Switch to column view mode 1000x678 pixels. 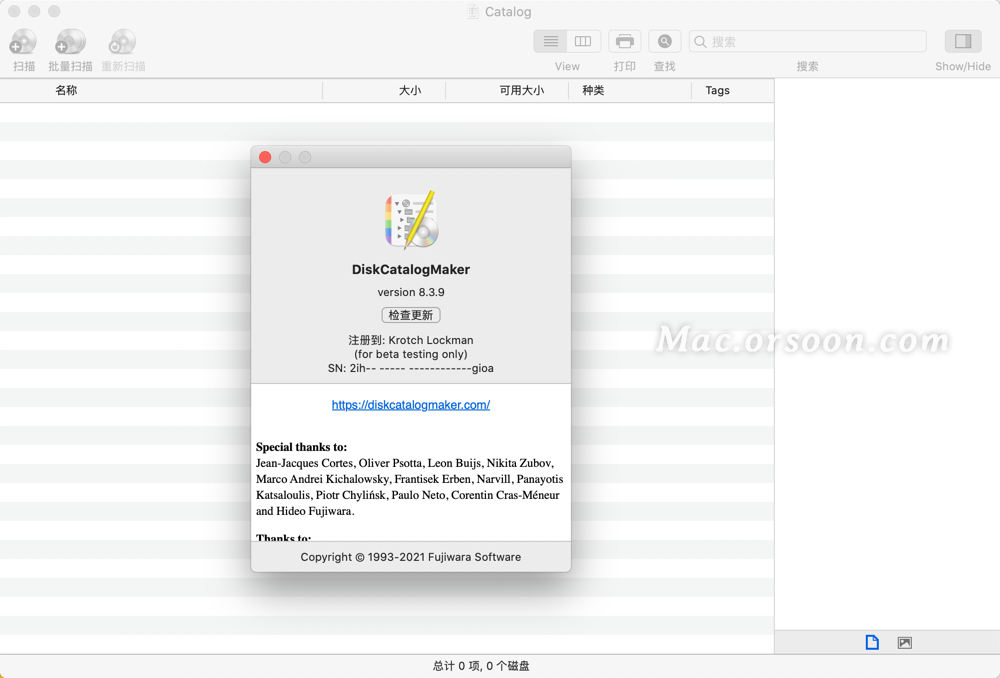583,41
